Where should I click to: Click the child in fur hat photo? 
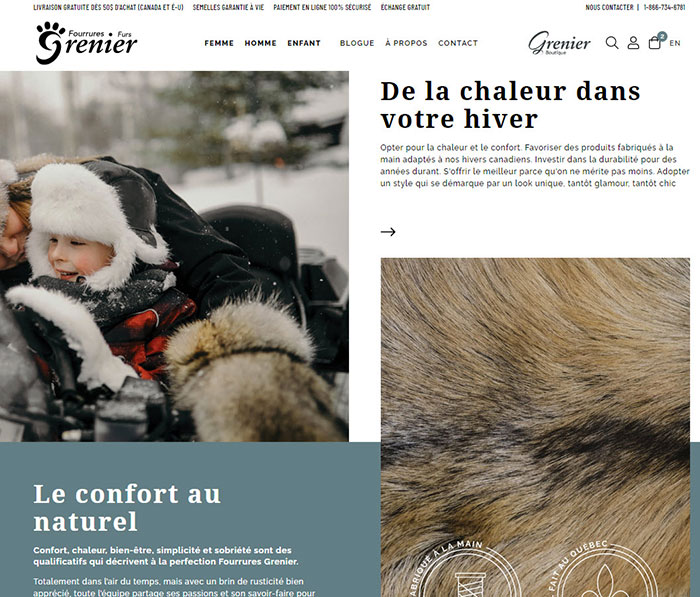pyautogui.click(x=174, y=256)
